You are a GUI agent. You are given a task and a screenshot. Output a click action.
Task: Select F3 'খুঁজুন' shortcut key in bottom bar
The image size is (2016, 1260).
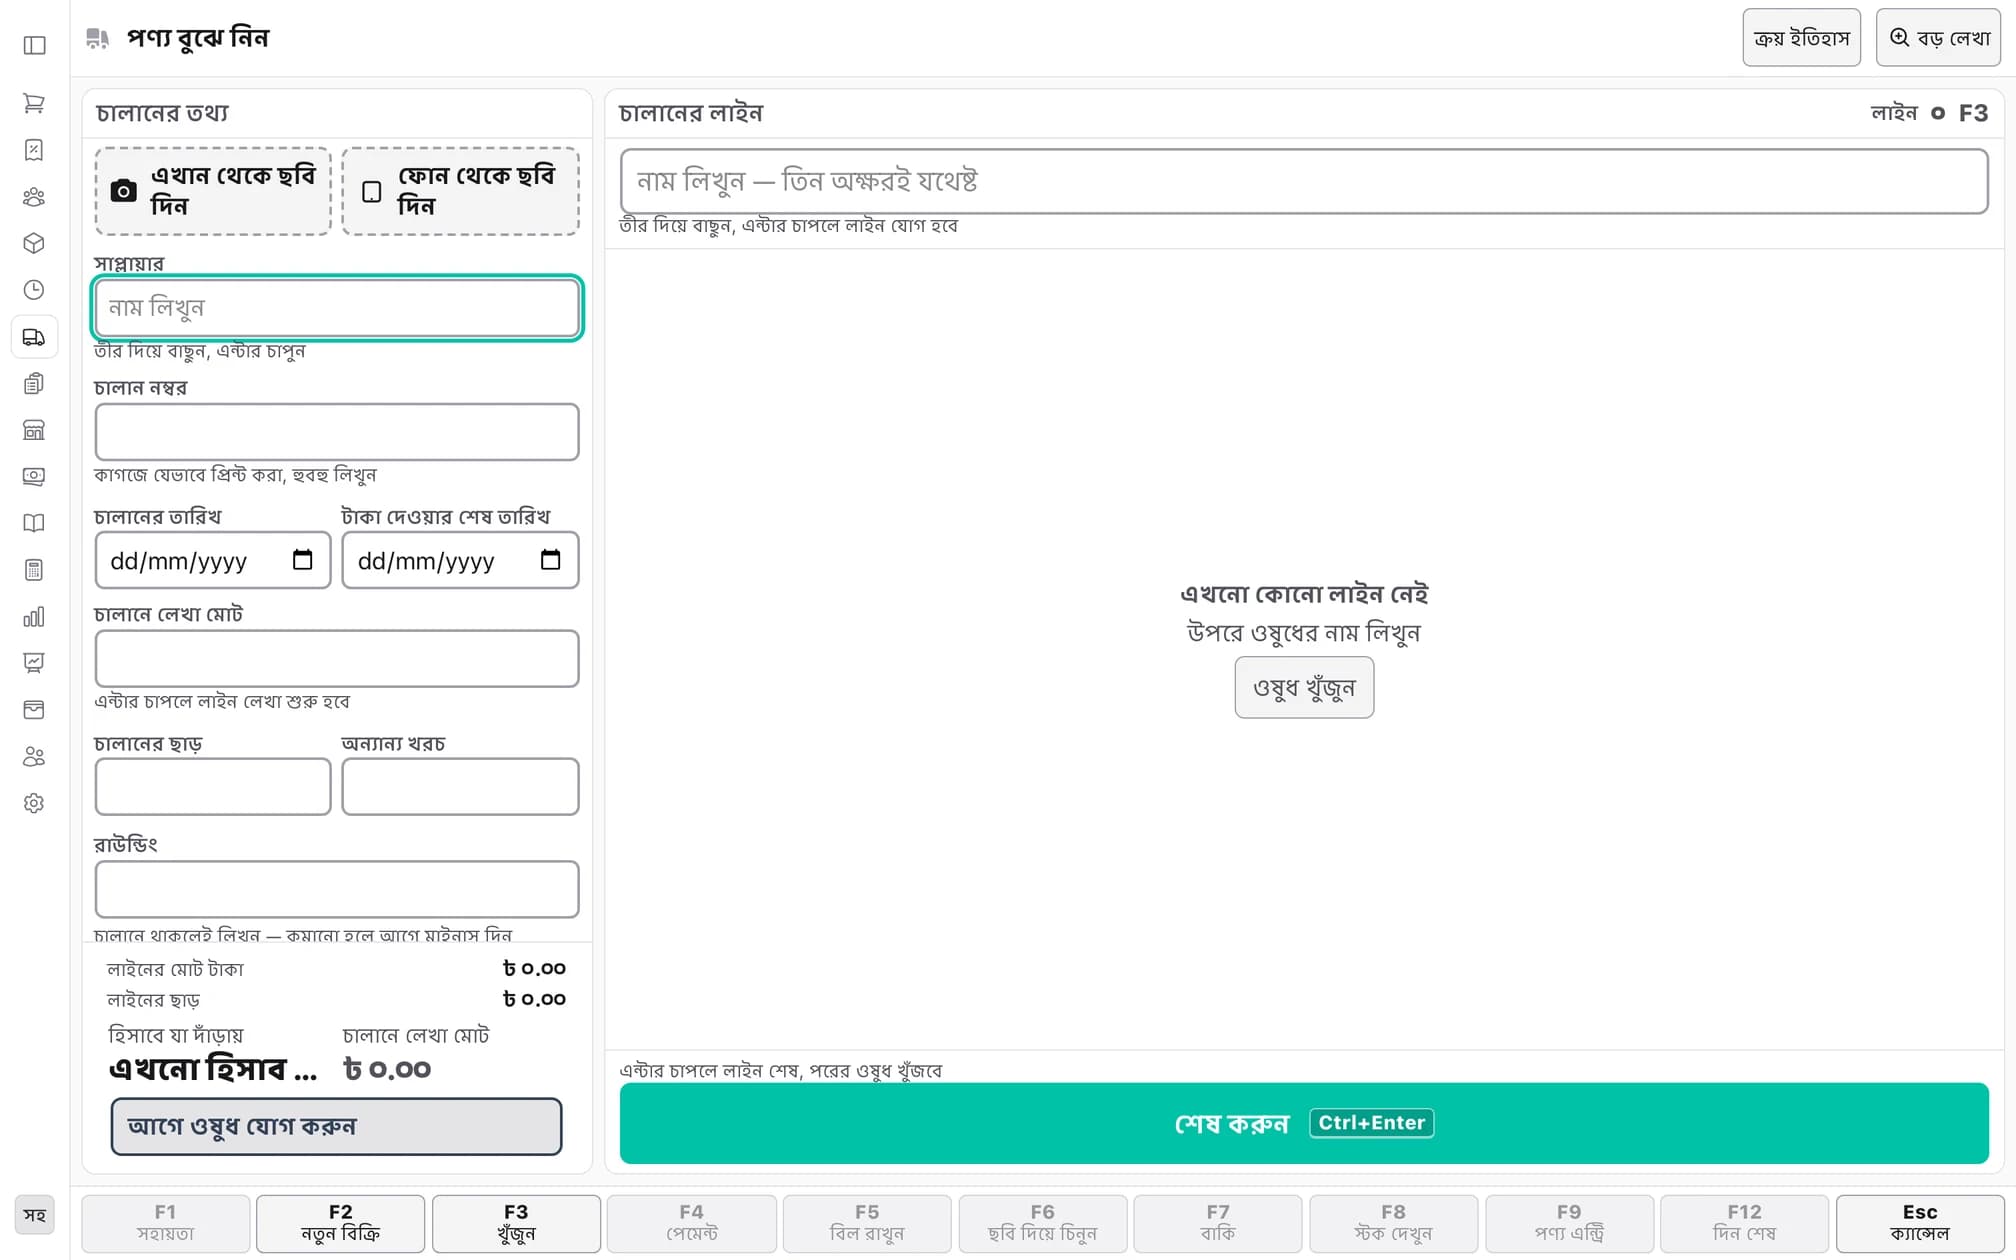(516, 1223)
